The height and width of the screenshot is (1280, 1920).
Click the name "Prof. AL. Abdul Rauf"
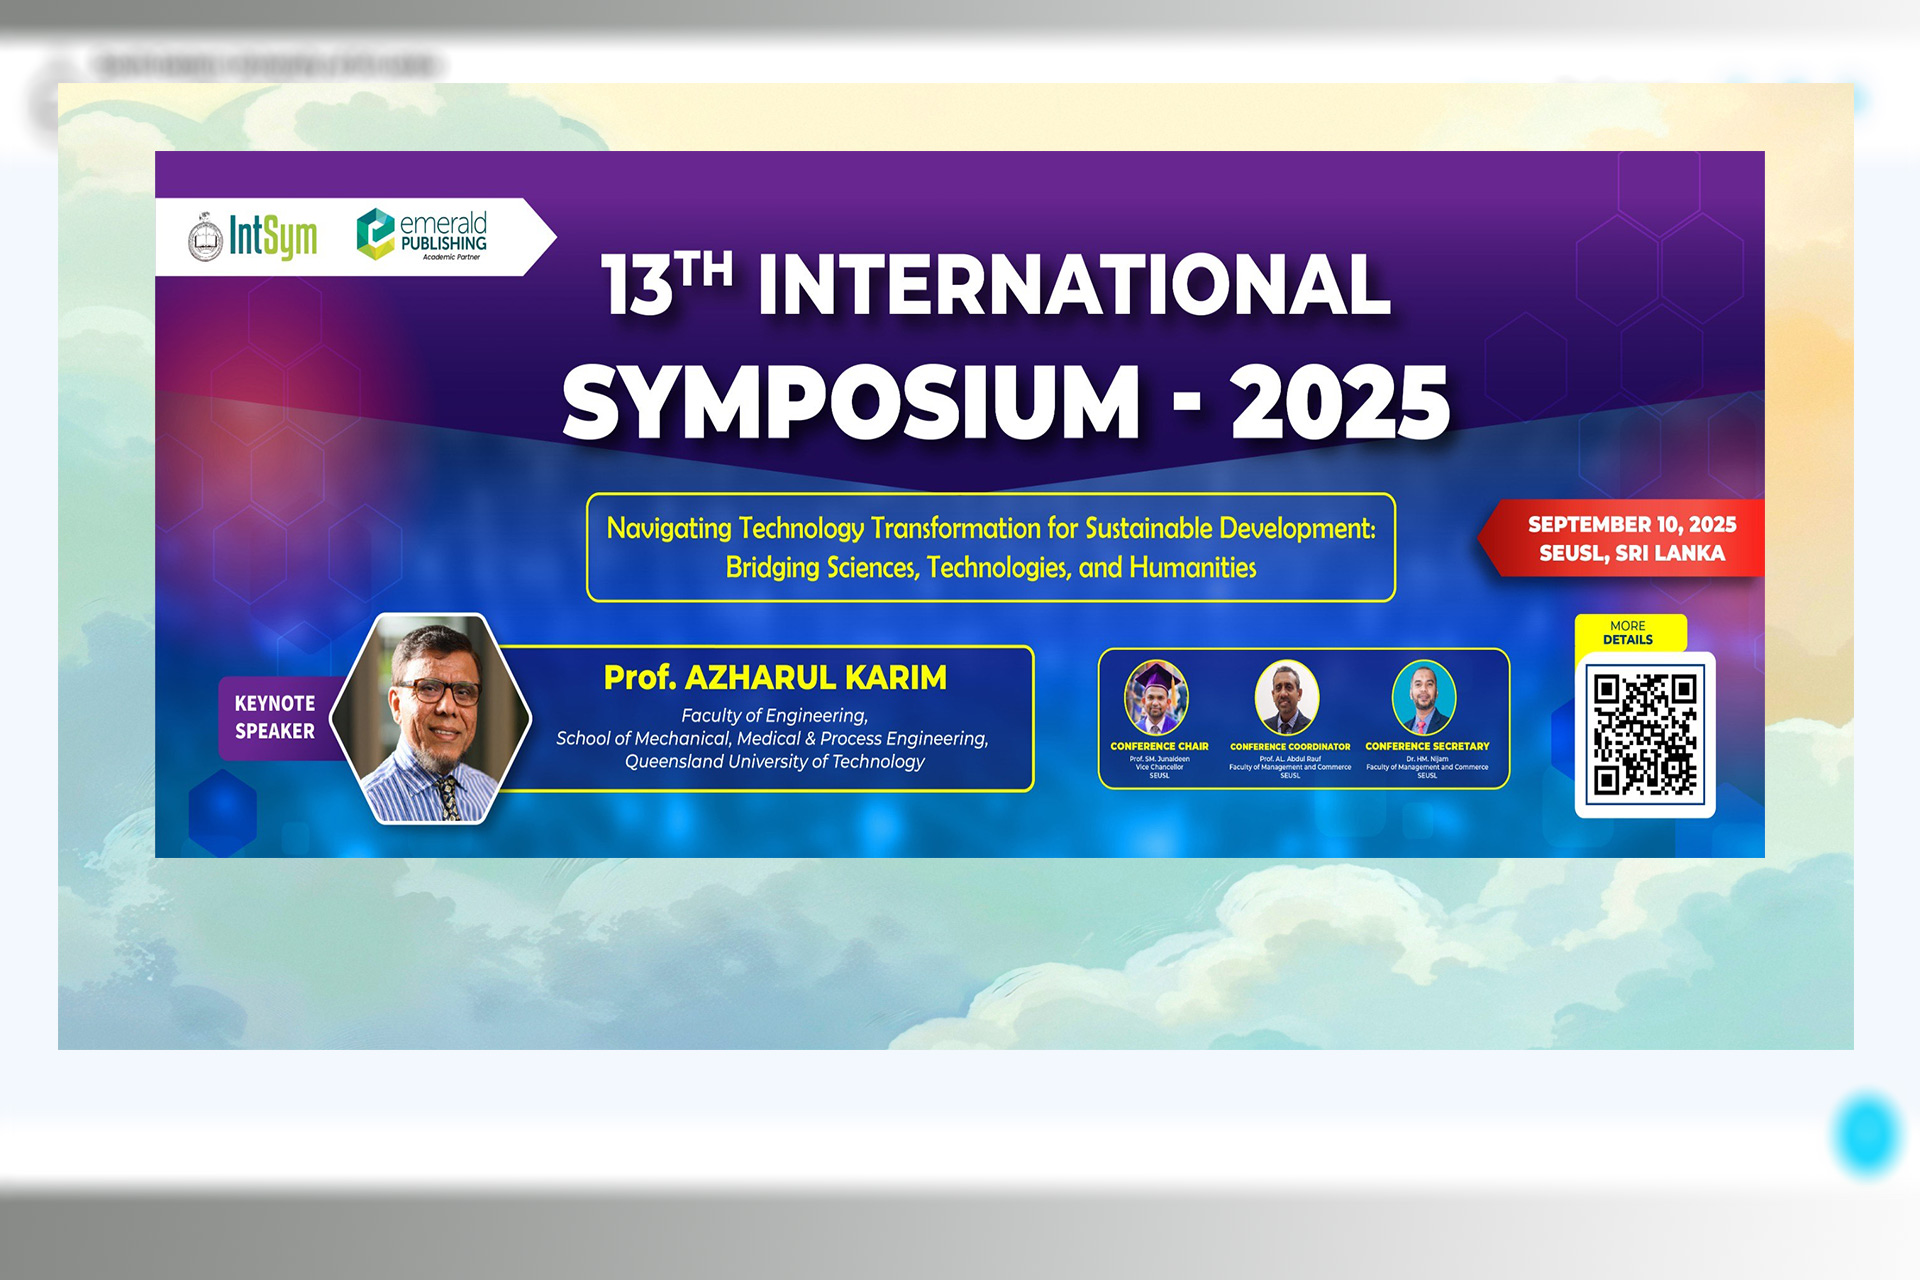point(1290,759)
